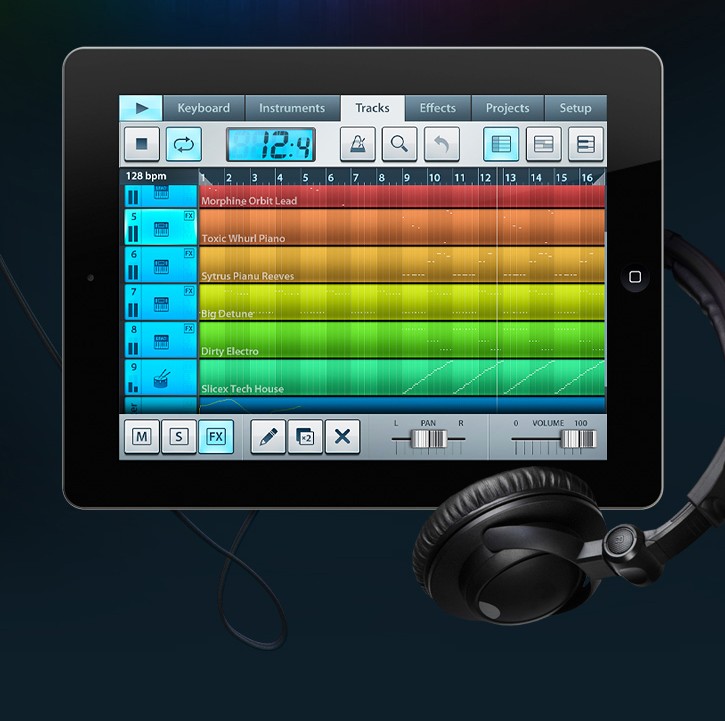Toggle loop playback mode
Screen dimensions: 725x721
pos(184,144)
